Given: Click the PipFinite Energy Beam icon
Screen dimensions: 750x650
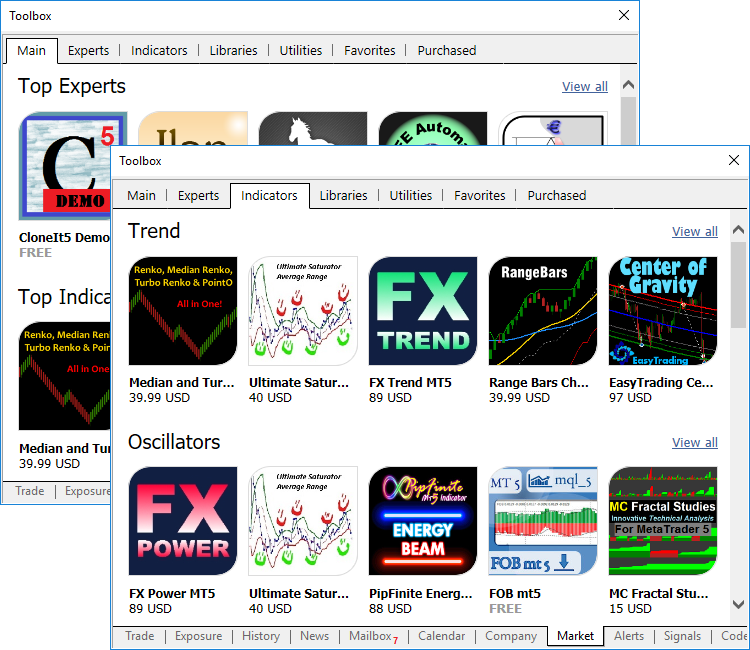Looking at the screenshot, I should [423, 521].
